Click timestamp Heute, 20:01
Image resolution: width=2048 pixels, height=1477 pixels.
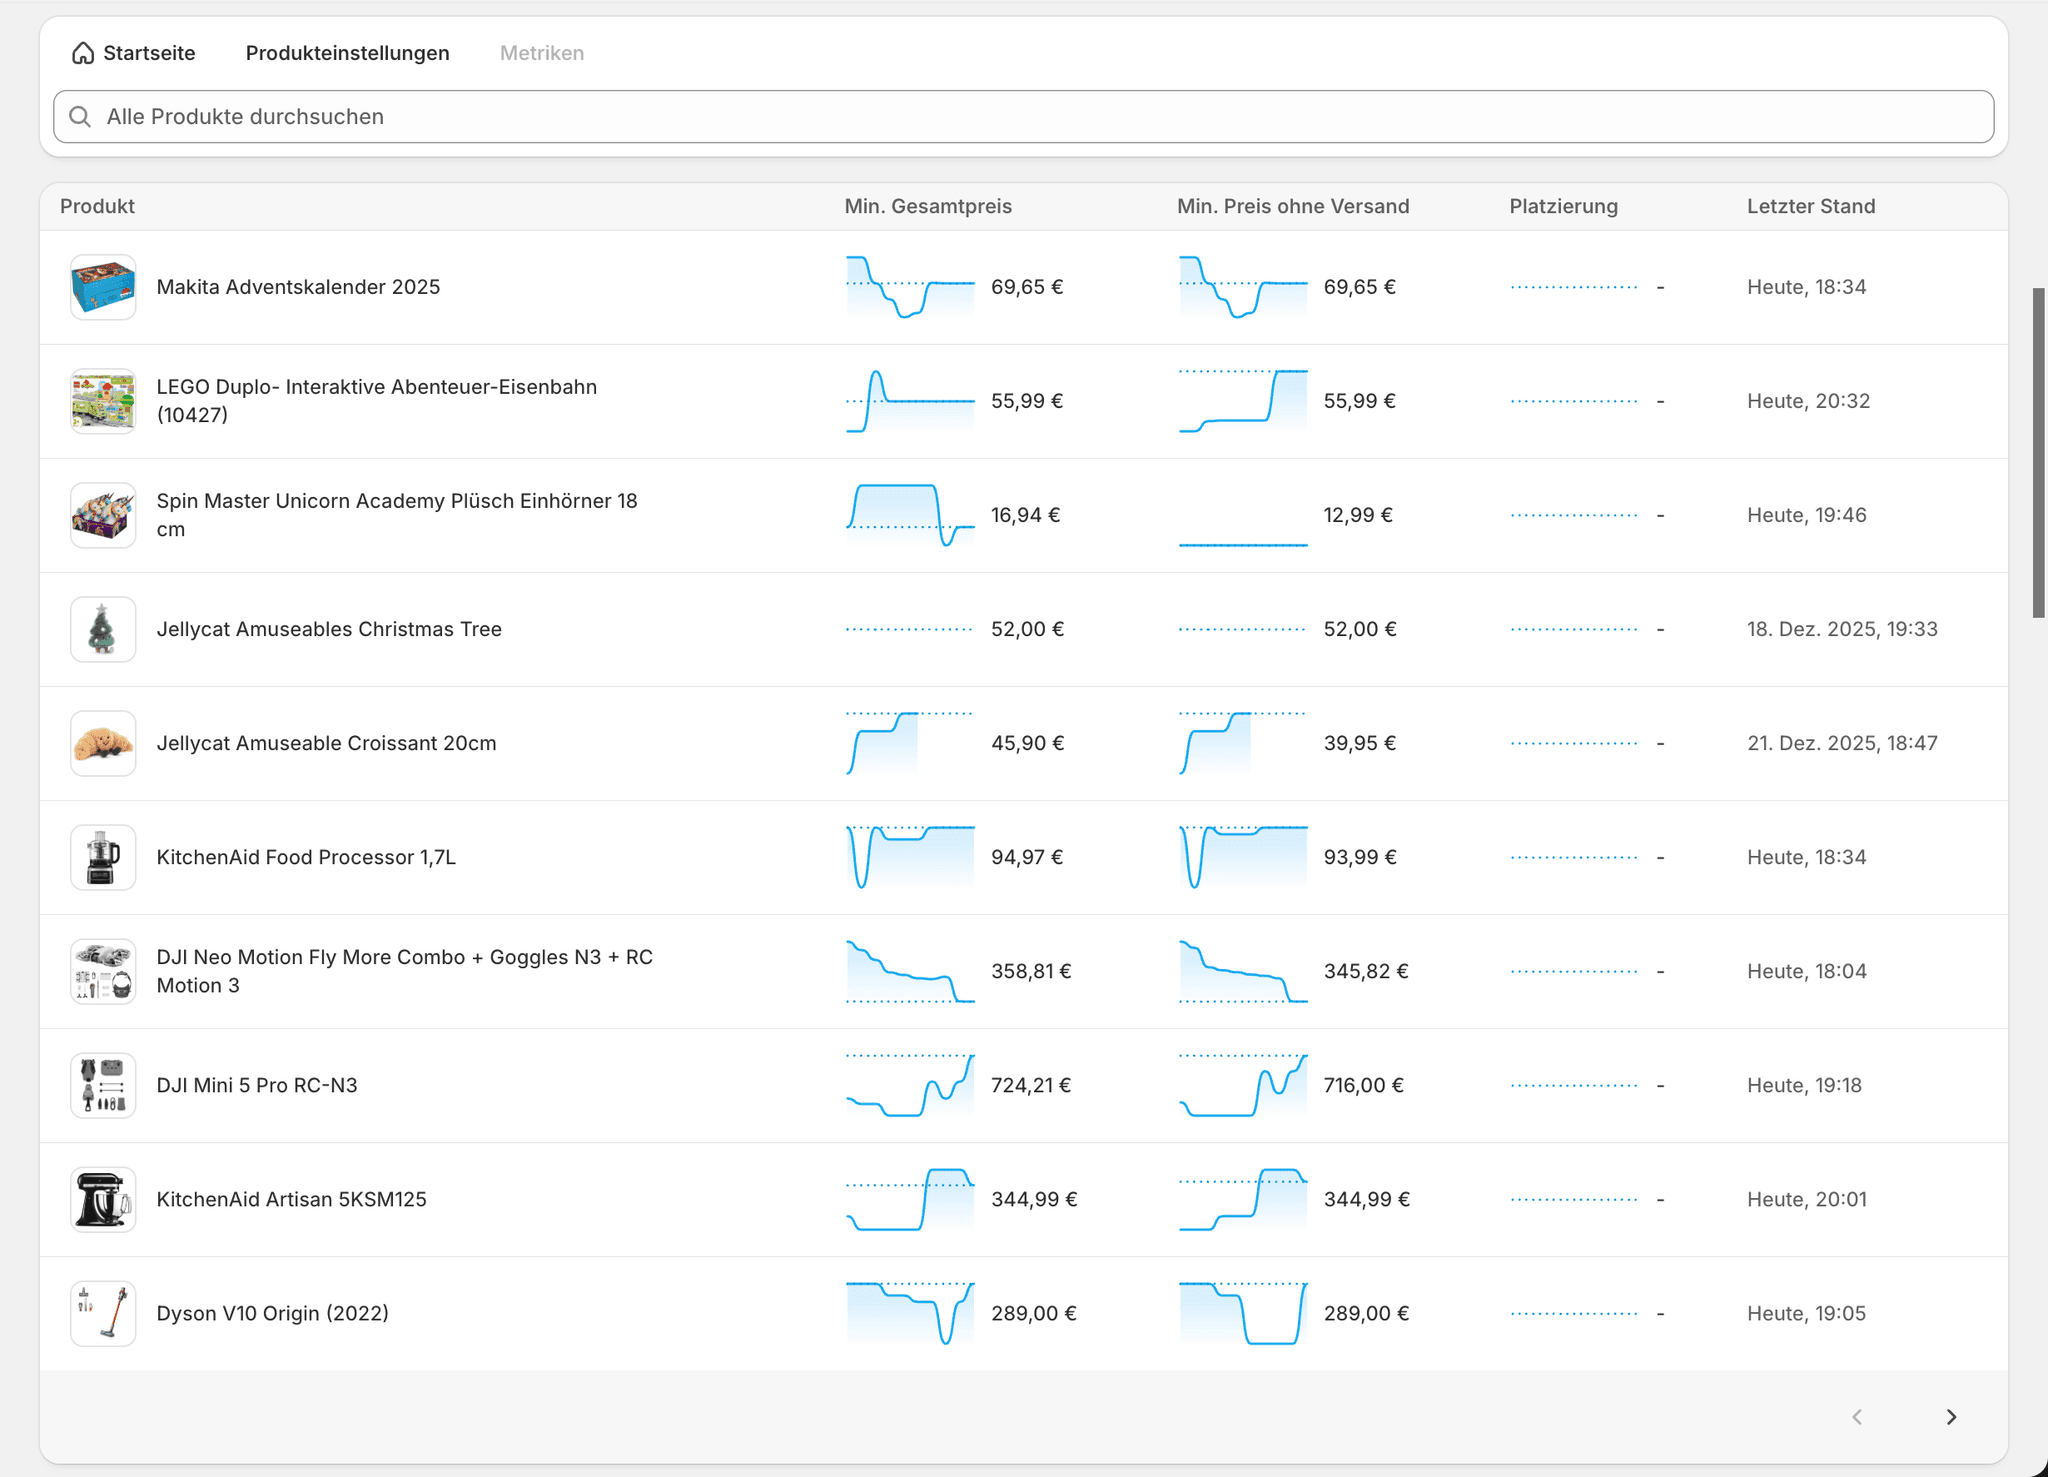coord(1807,1199)
